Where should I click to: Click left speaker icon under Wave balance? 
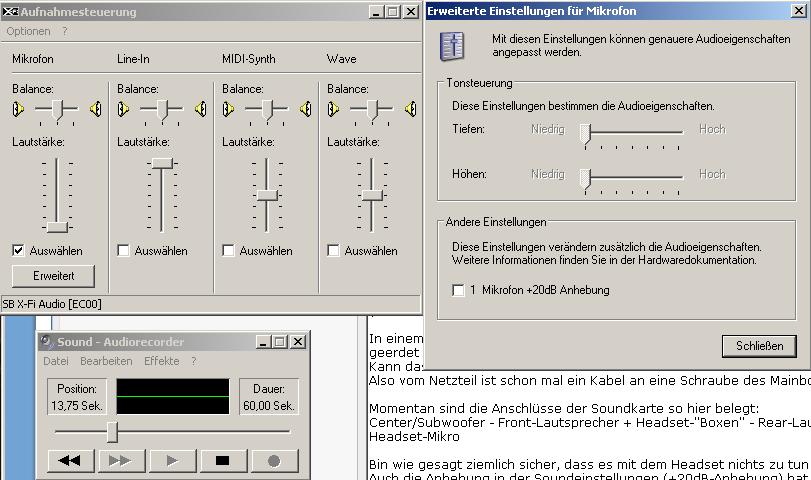coord(333,109)
